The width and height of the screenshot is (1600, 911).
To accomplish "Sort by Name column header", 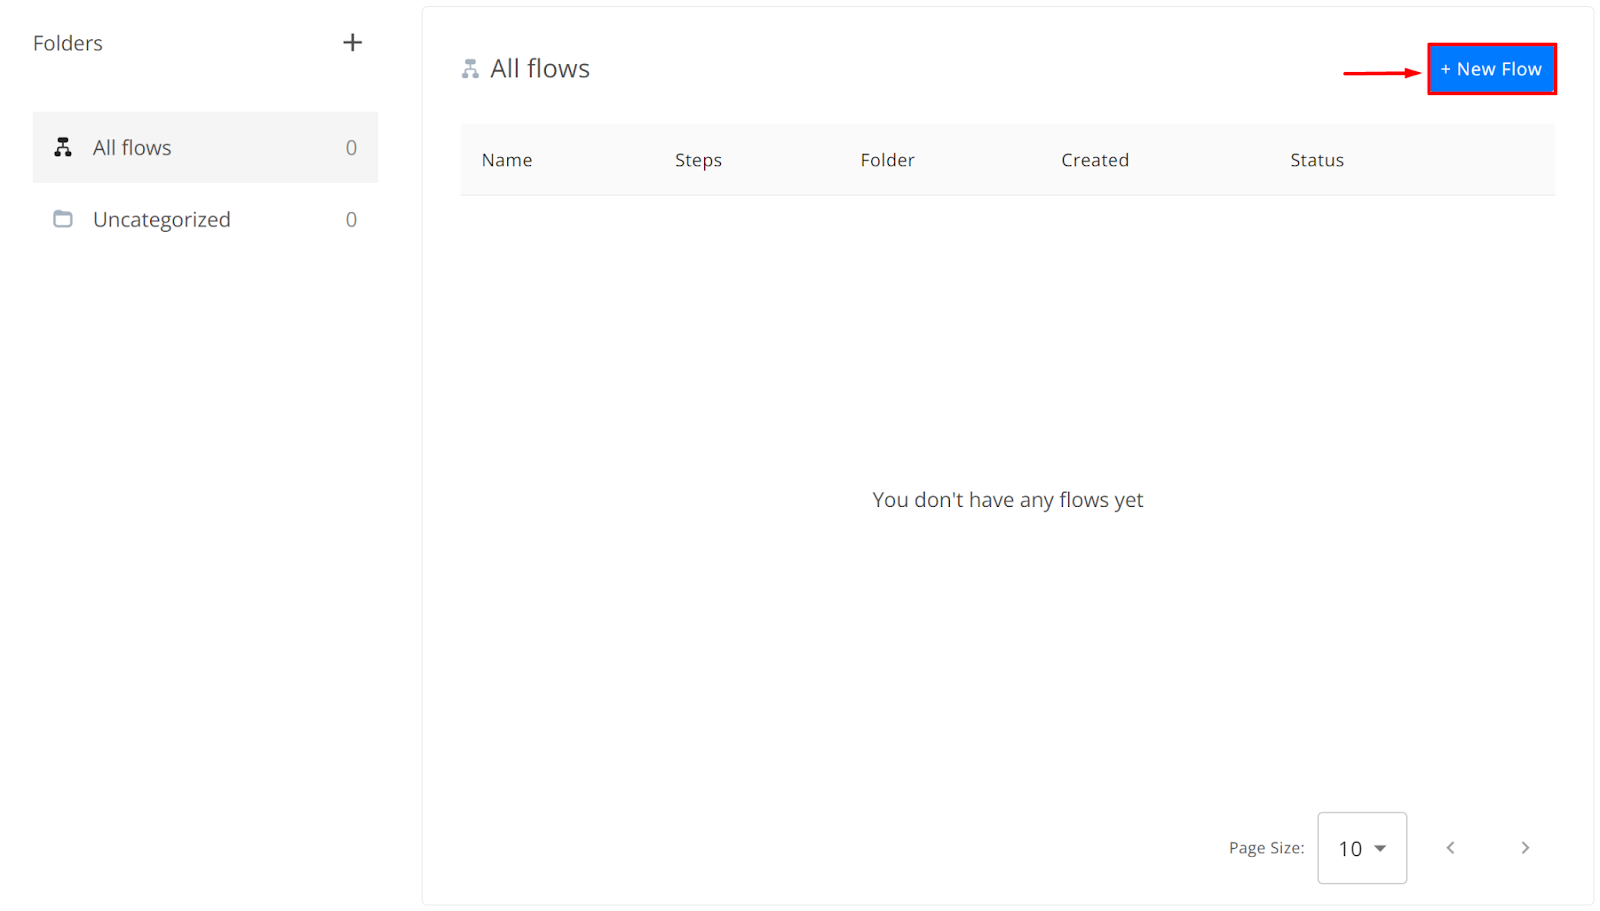I will (x=507, y=160).
